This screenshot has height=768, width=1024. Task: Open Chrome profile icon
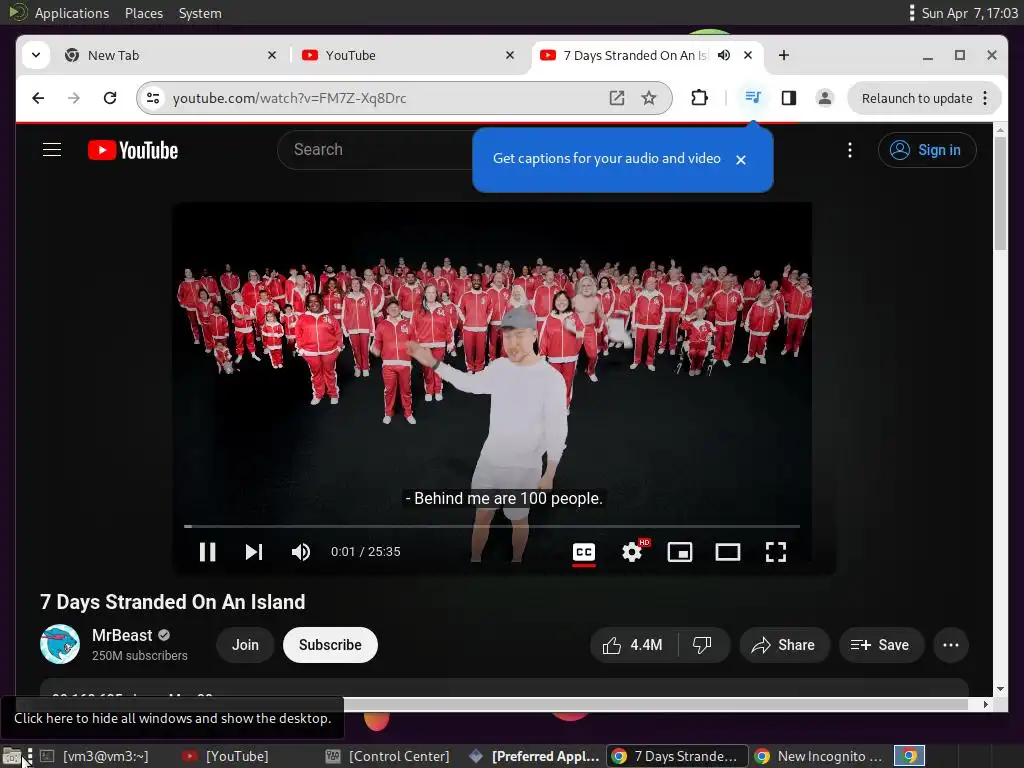tap(825, 98)
